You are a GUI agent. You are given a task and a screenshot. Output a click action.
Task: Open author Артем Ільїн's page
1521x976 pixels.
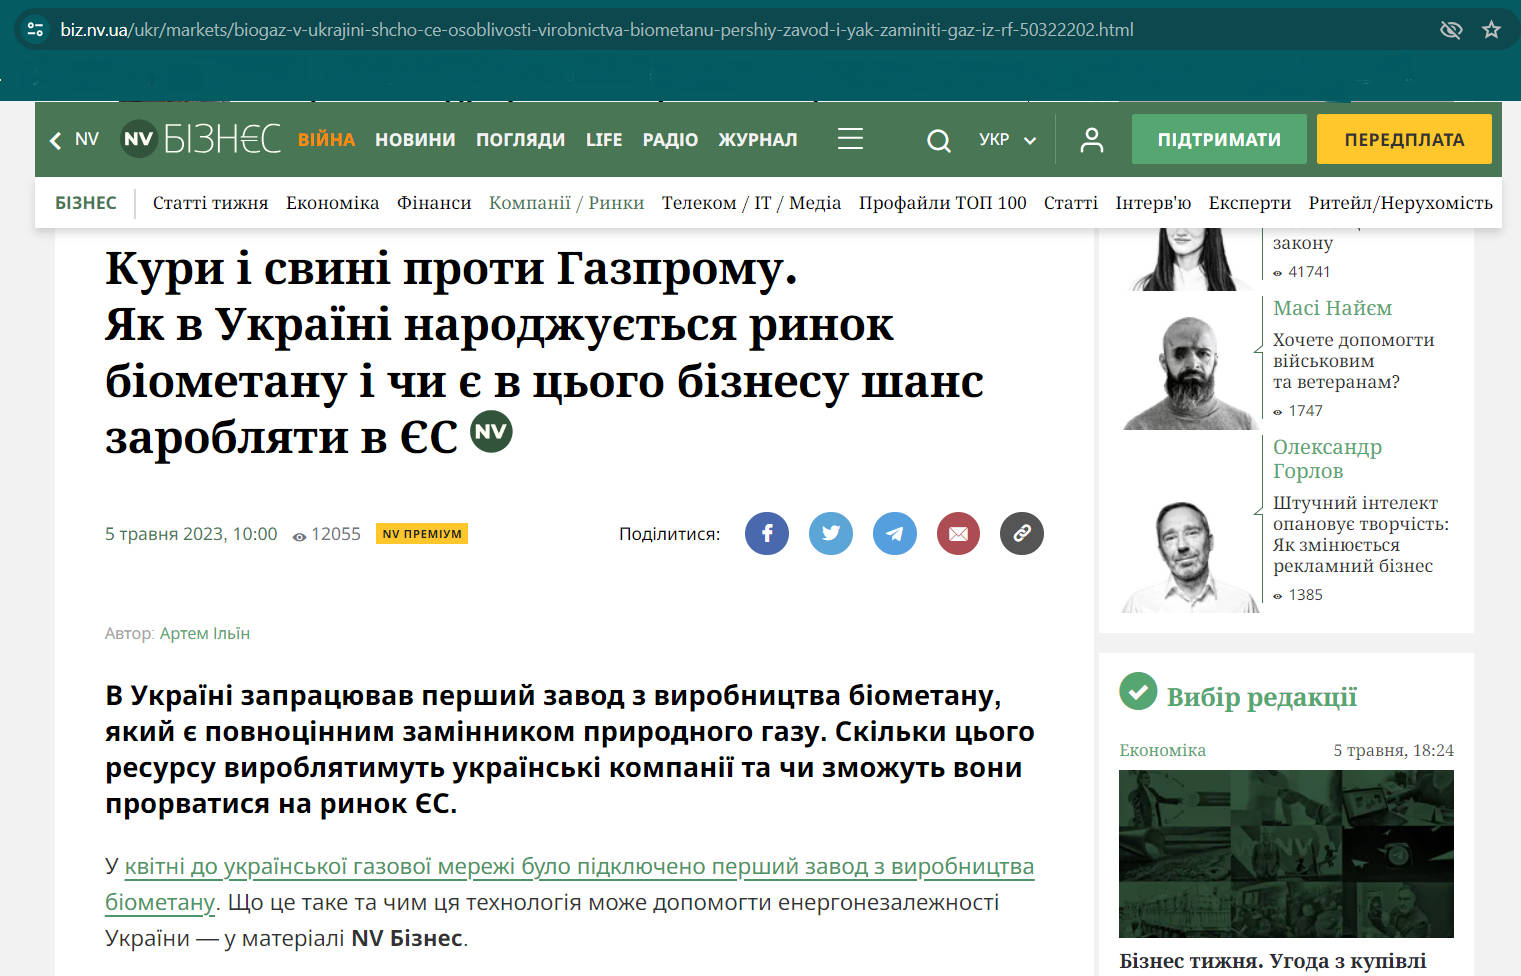click(204, 633)
